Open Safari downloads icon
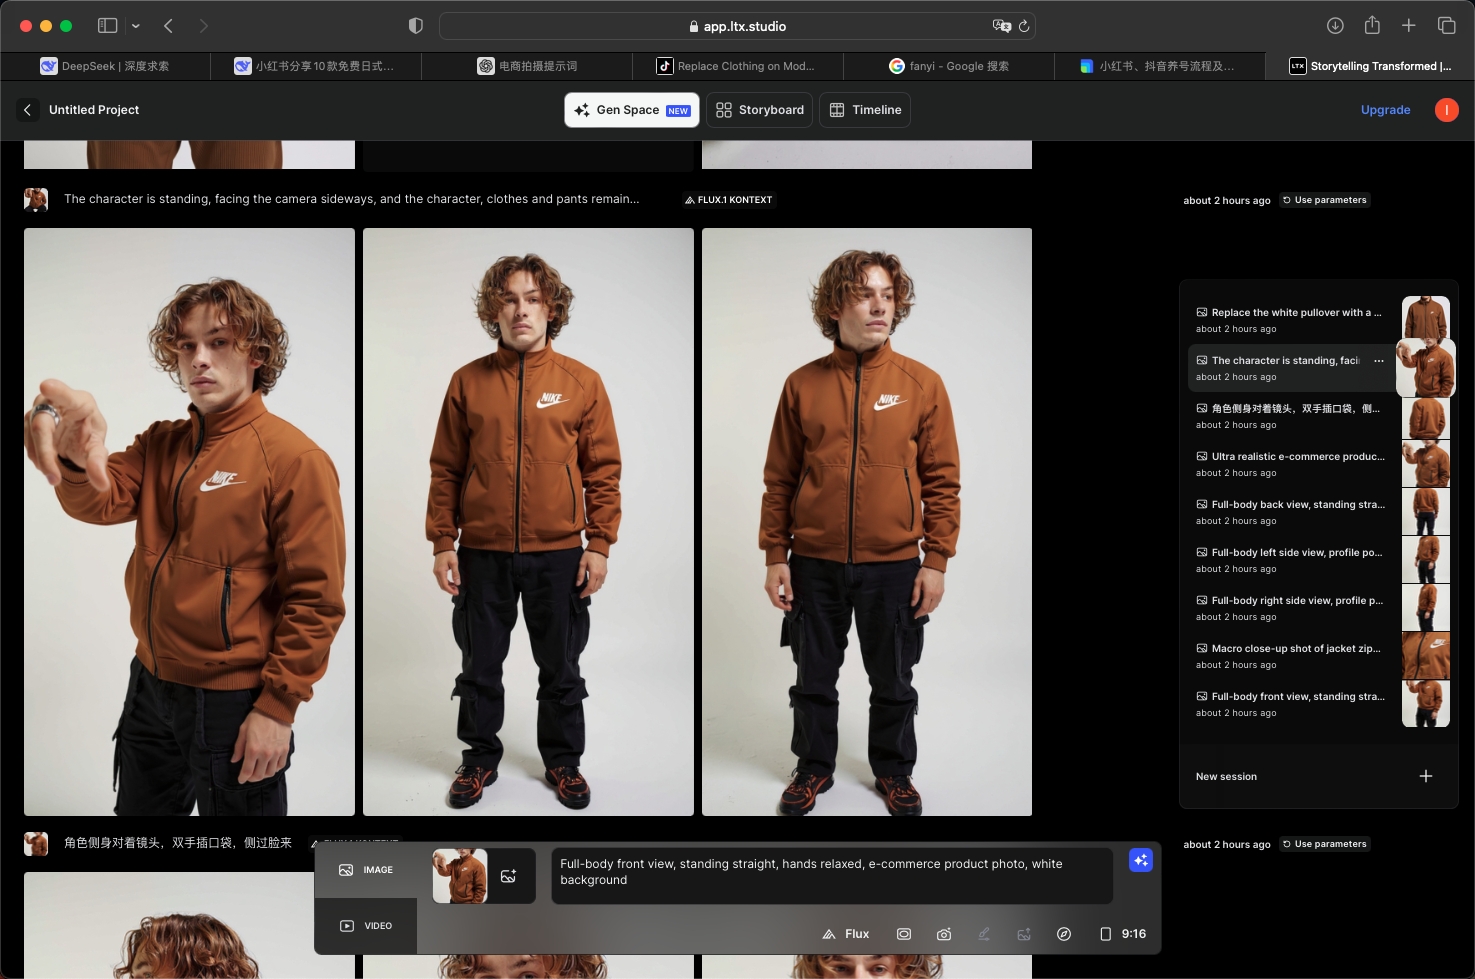The image size is (1475, 979). (x=1335, y=26)
